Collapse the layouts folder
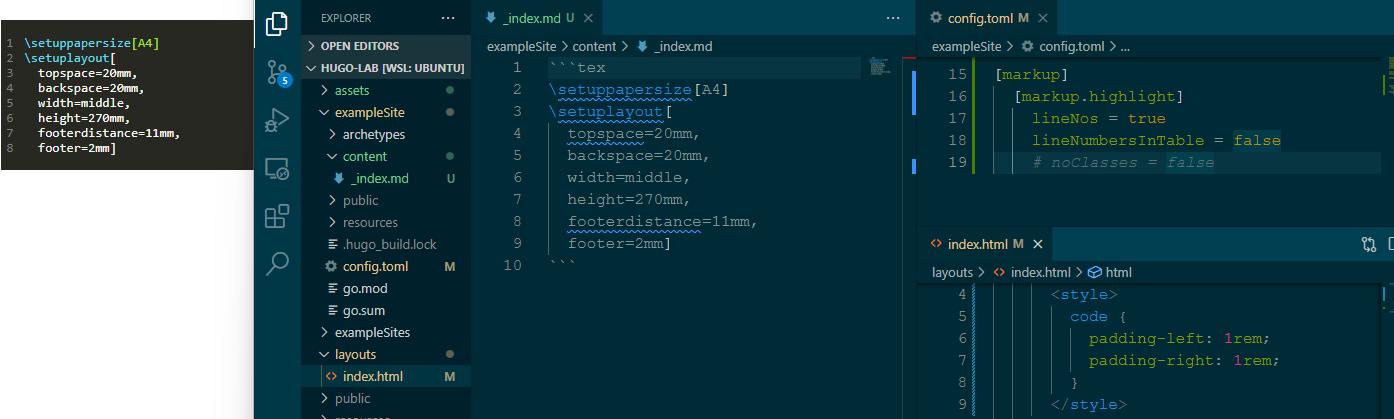The image size is (1394, 419). 386,354
